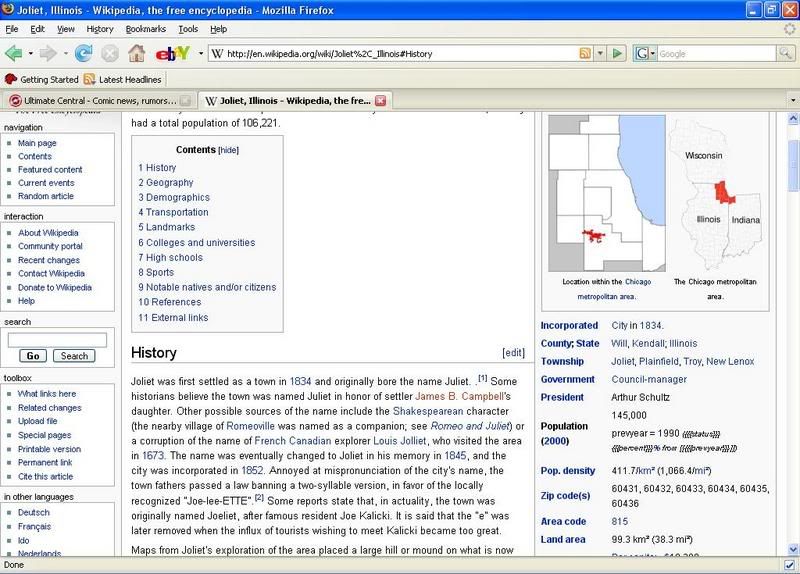Edit the History section via edit link
The height and width of the screenshot is (574, 800).
coord(513,353)
